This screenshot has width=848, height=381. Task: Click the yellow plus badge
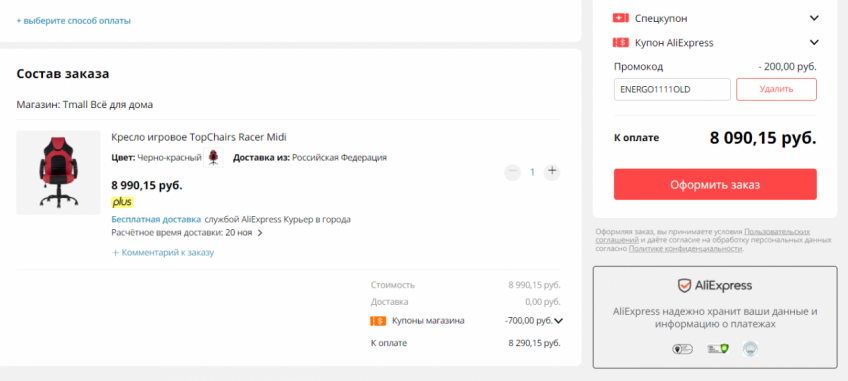122,202
